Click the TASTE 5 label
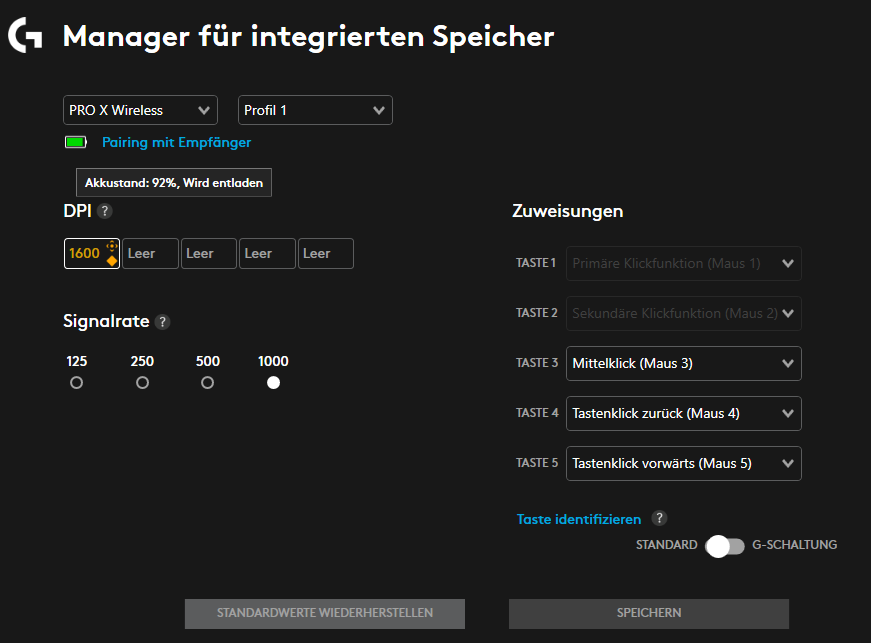The width and height of the screenshot is (871, 643). (x=537, y=463)
